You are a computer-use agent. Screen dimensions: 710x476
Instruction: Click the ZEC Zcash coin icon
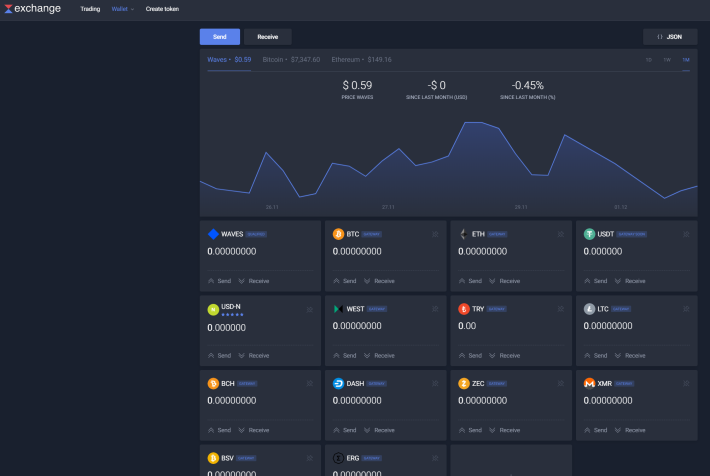tap(464, 384)
